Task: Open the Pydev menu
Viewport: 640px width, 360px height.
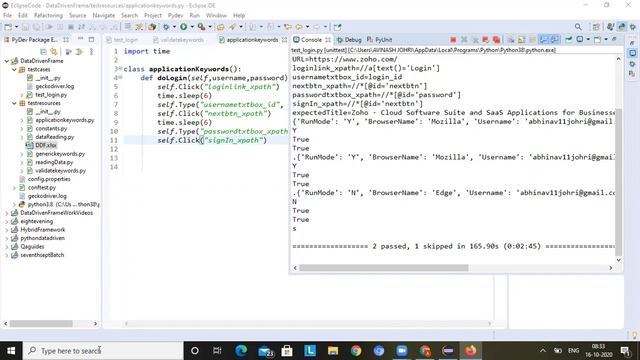Action: tap(175, 16)
